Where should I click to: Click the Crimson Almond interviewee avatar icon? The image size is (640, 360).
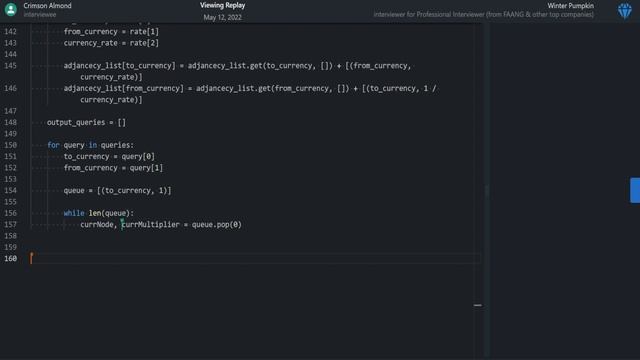coord(11,9)
